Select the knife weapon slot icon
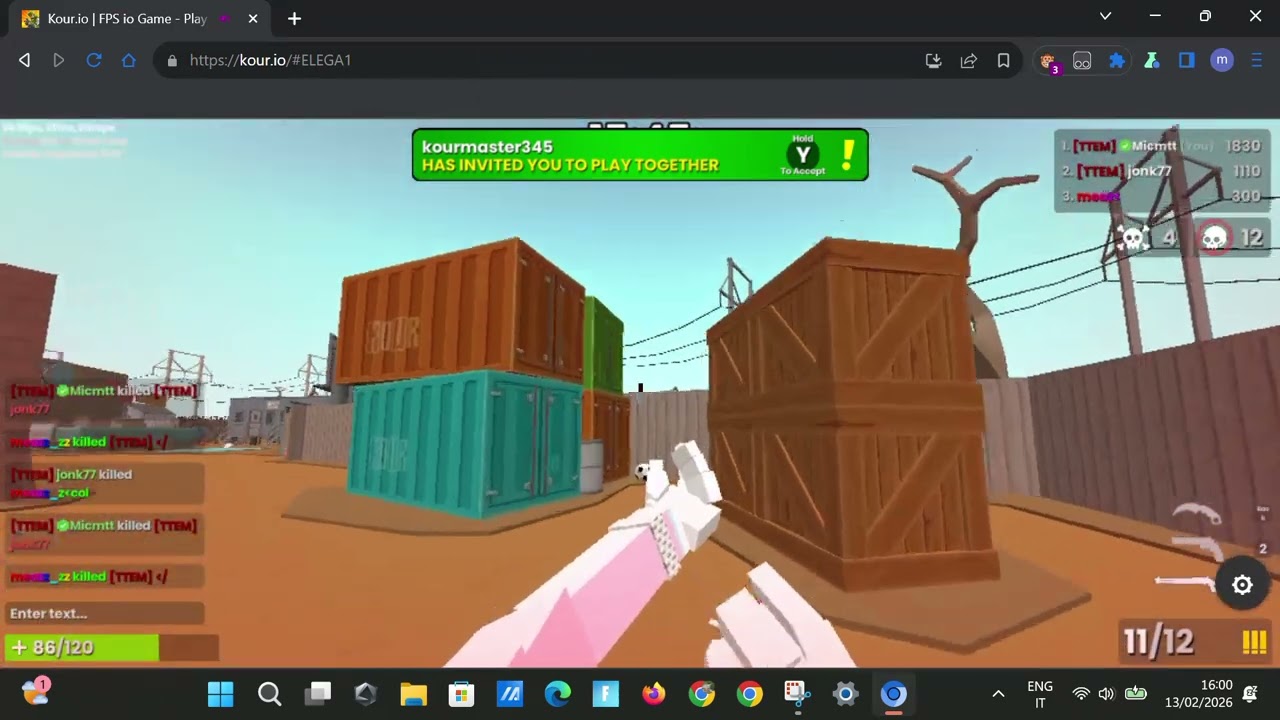 [x=1198, y=516]
